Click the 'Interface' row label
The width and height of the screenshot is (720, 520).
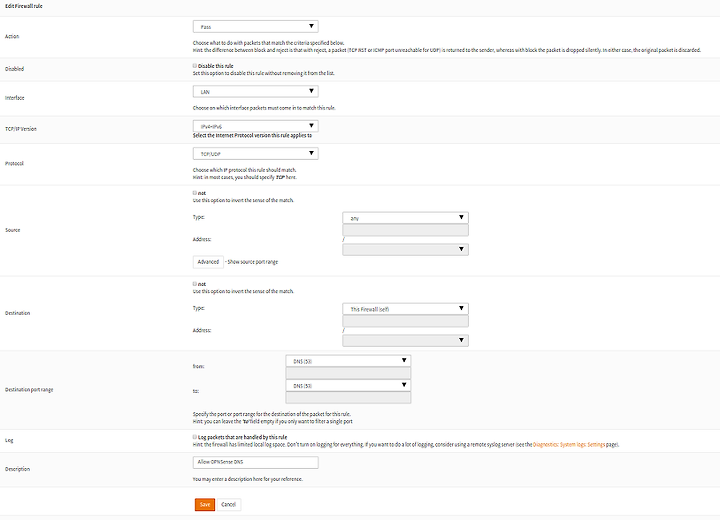coord(15,98)
